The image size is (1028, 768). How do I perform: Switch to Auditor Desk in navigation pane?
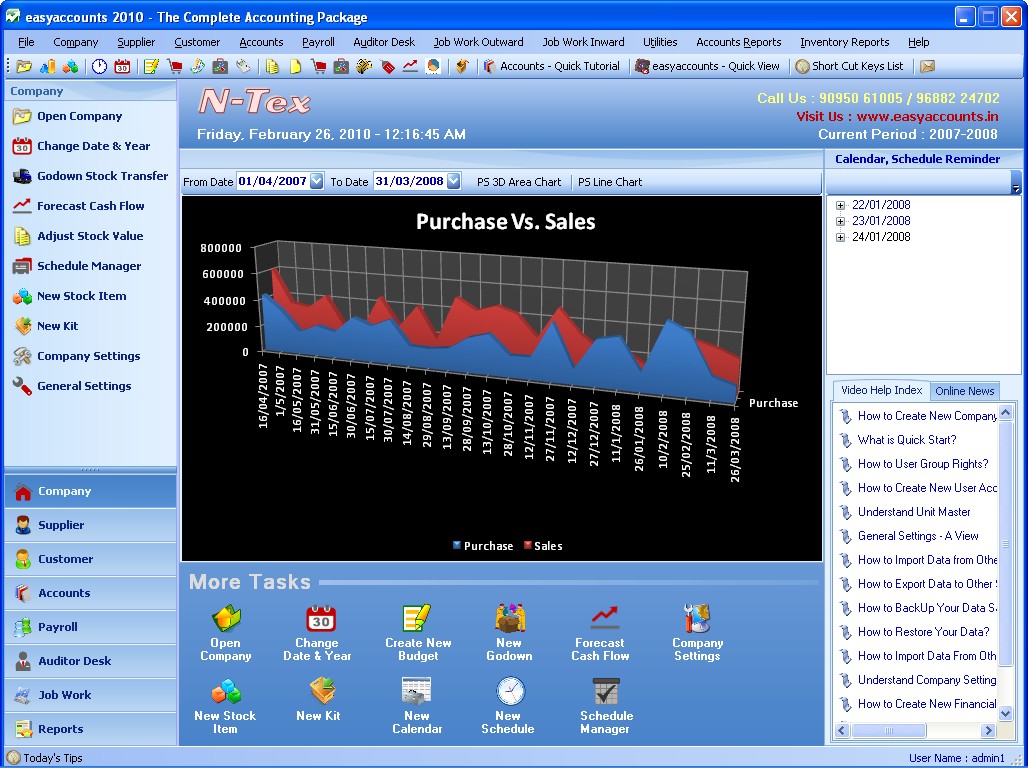point(90,661)
